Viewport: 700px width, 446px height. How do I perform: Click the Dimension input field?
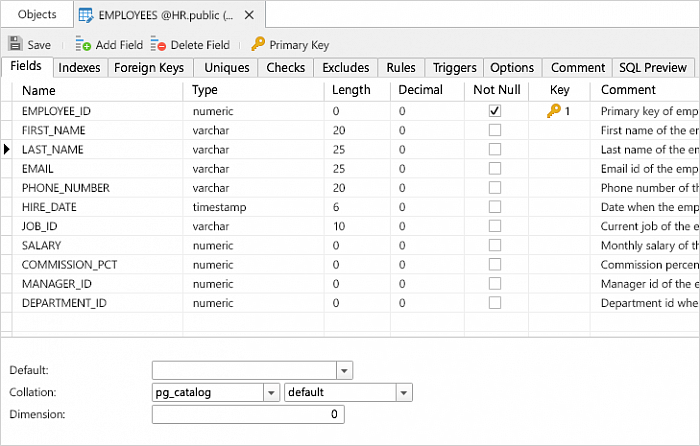[248, 414]
